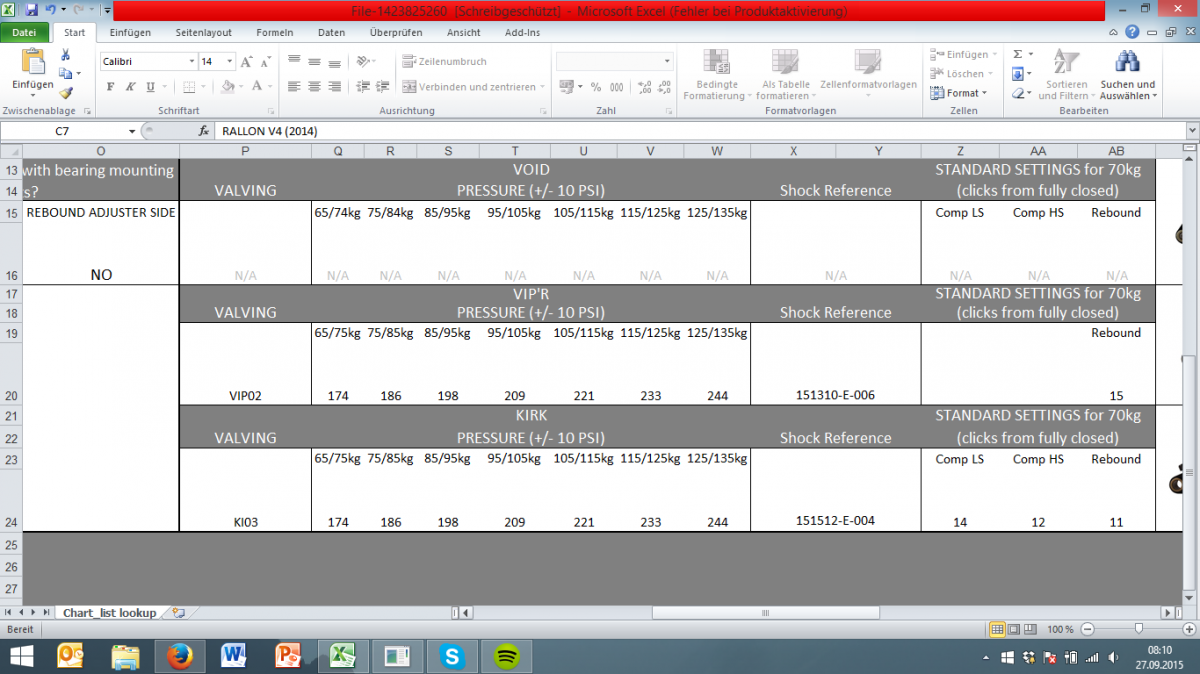Click the fx insert function icon
Image resolution: width=1200 pixels, height=674 pixels.
[204, 131]
